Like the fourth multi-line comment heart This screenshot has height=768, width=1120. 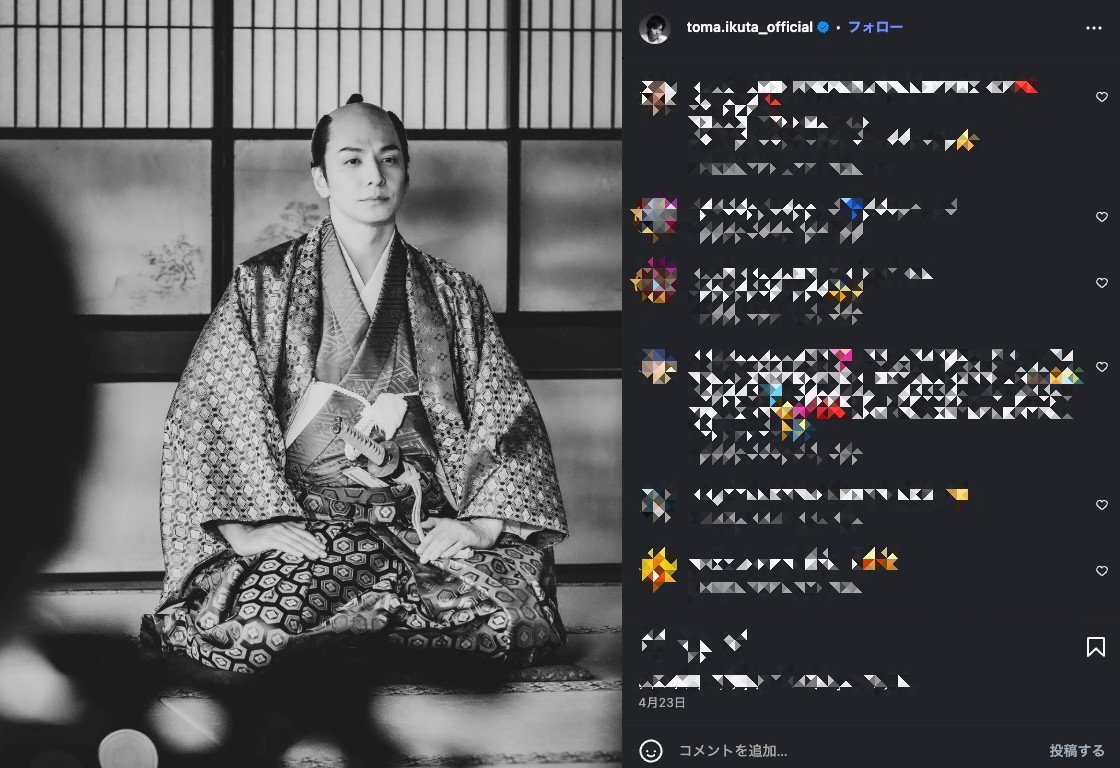[x=1101, y=367]
